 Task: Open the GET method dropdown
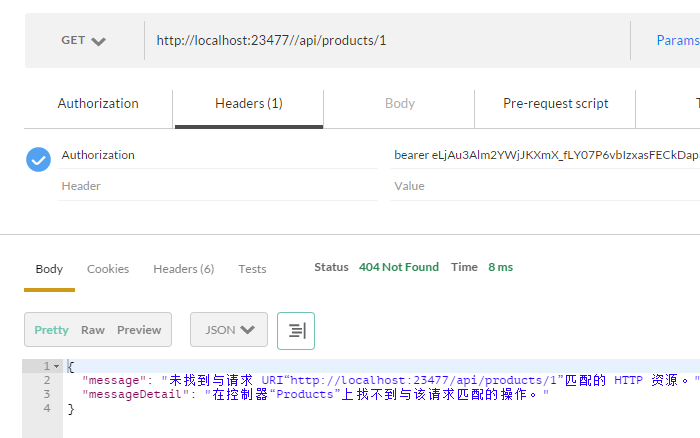coord(83,41)
